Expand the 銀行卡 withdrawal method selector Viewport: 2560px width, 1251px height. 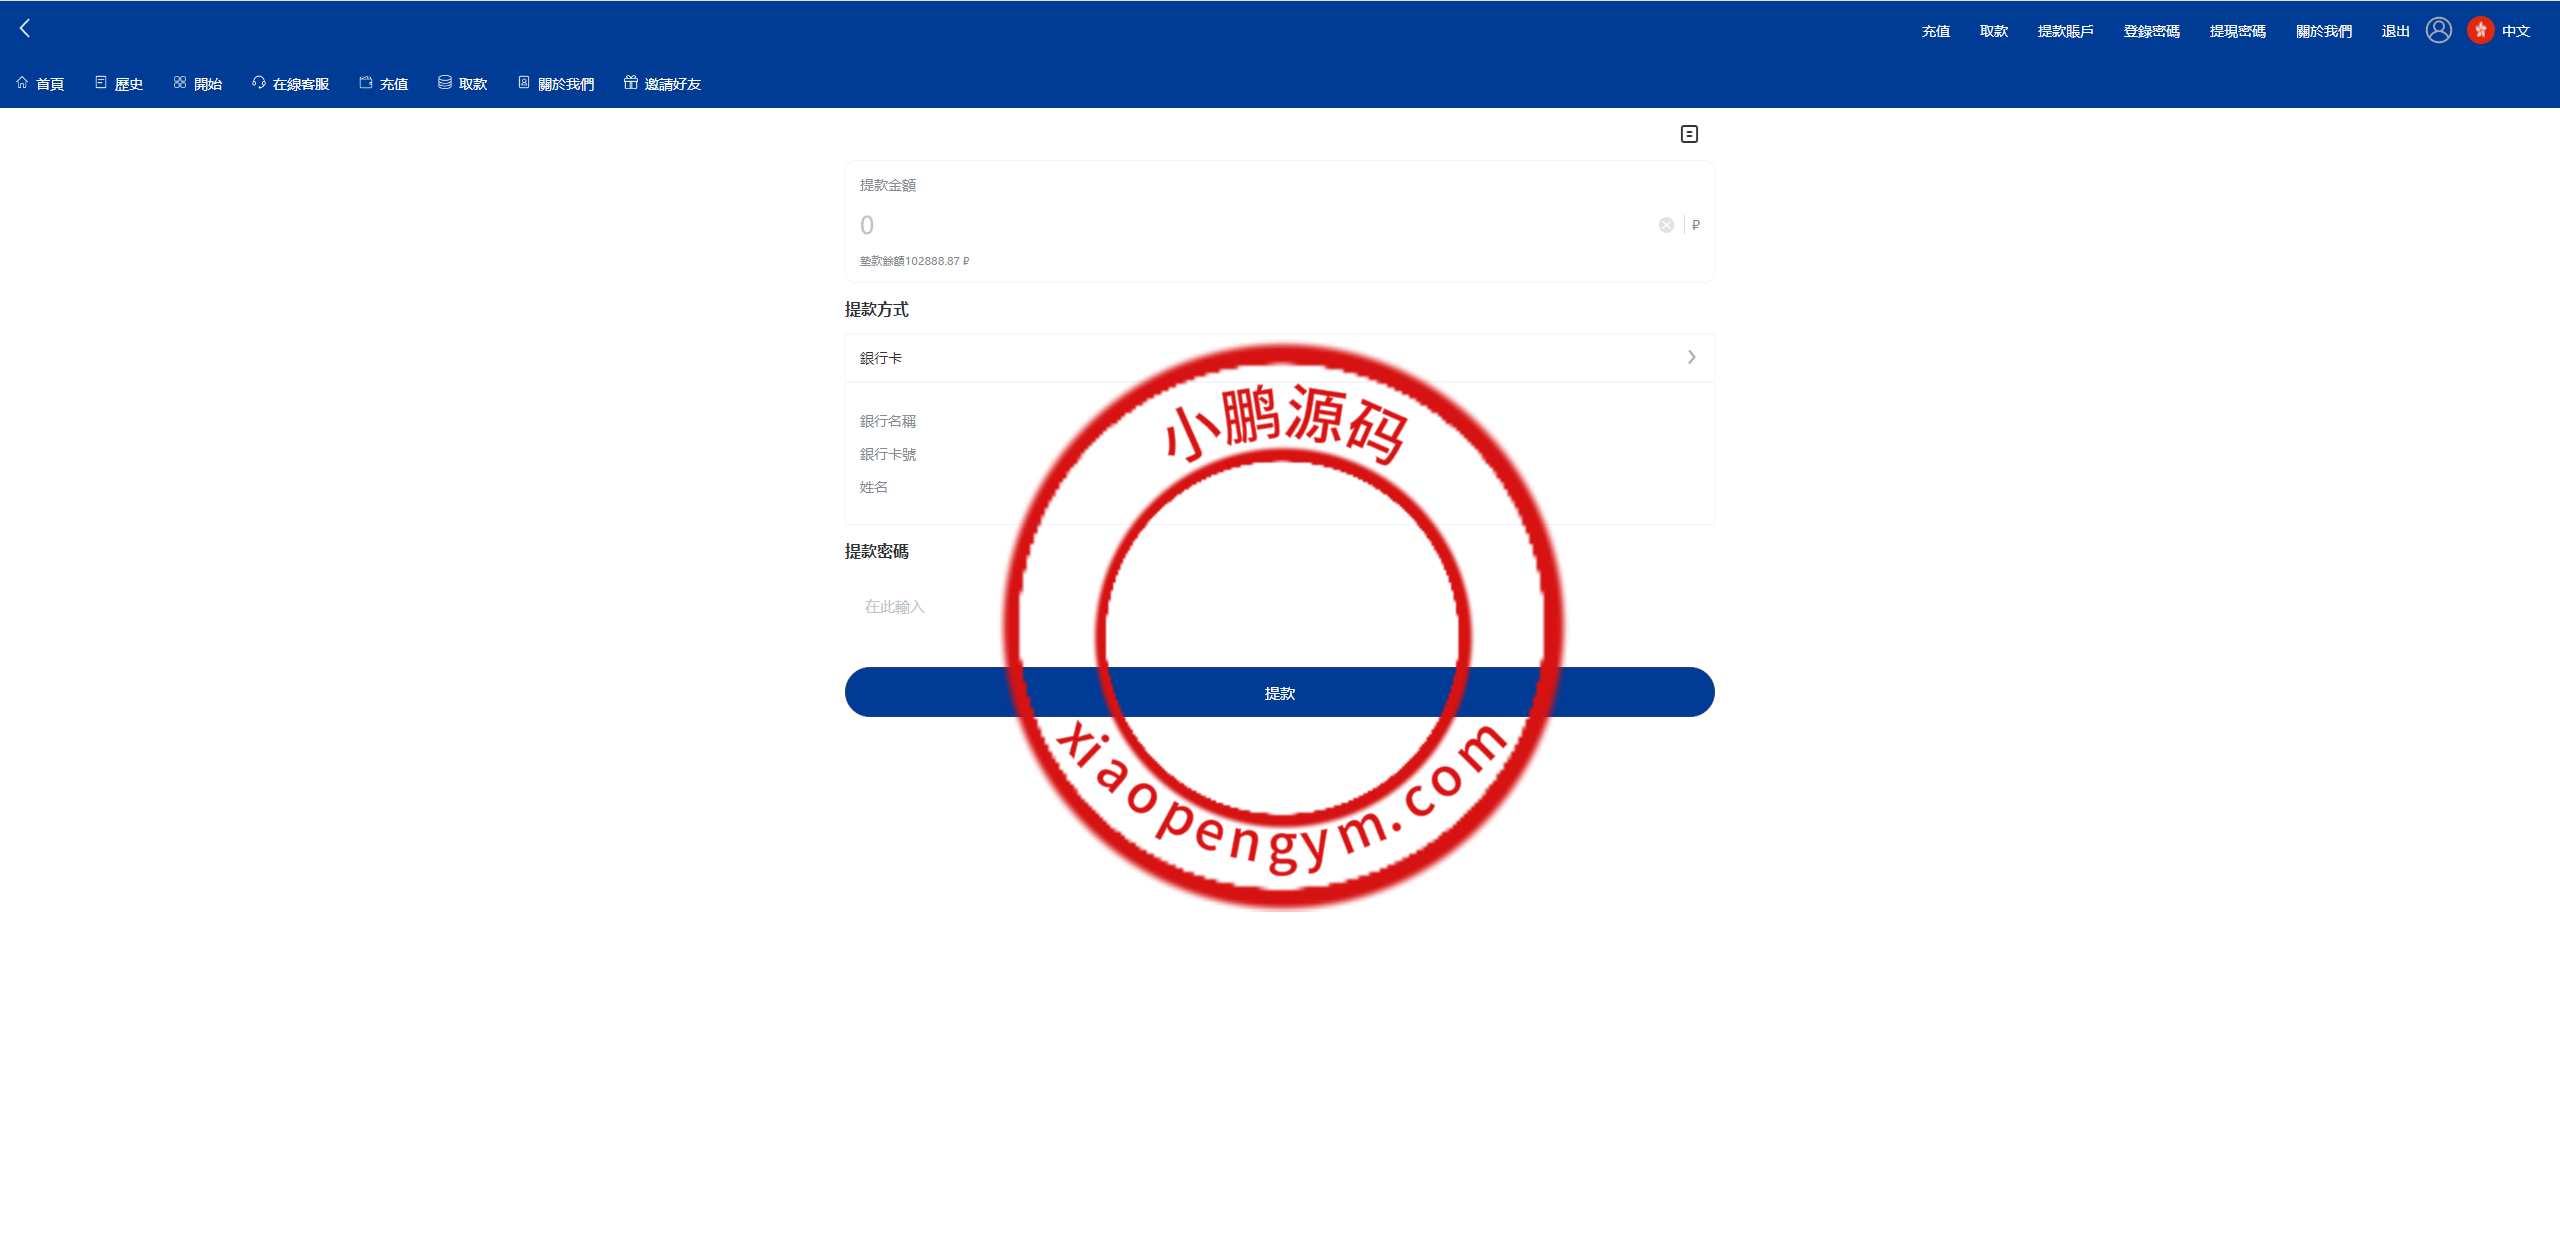tap(1278, 358)
